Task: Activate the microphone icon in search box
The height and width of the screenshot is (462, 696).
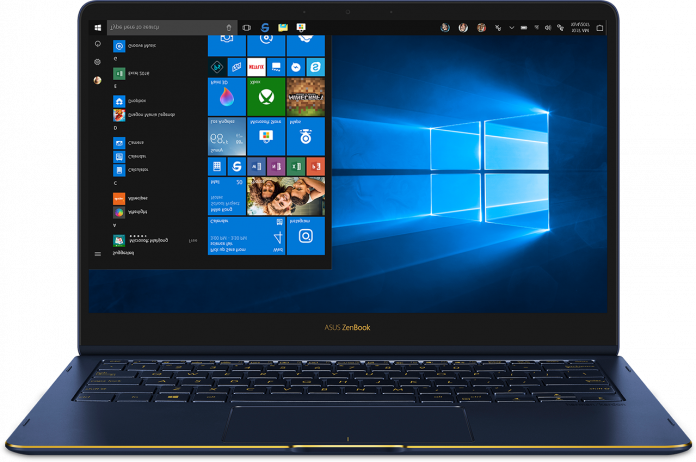Action: pyautogui.click(x=229, y=28)
